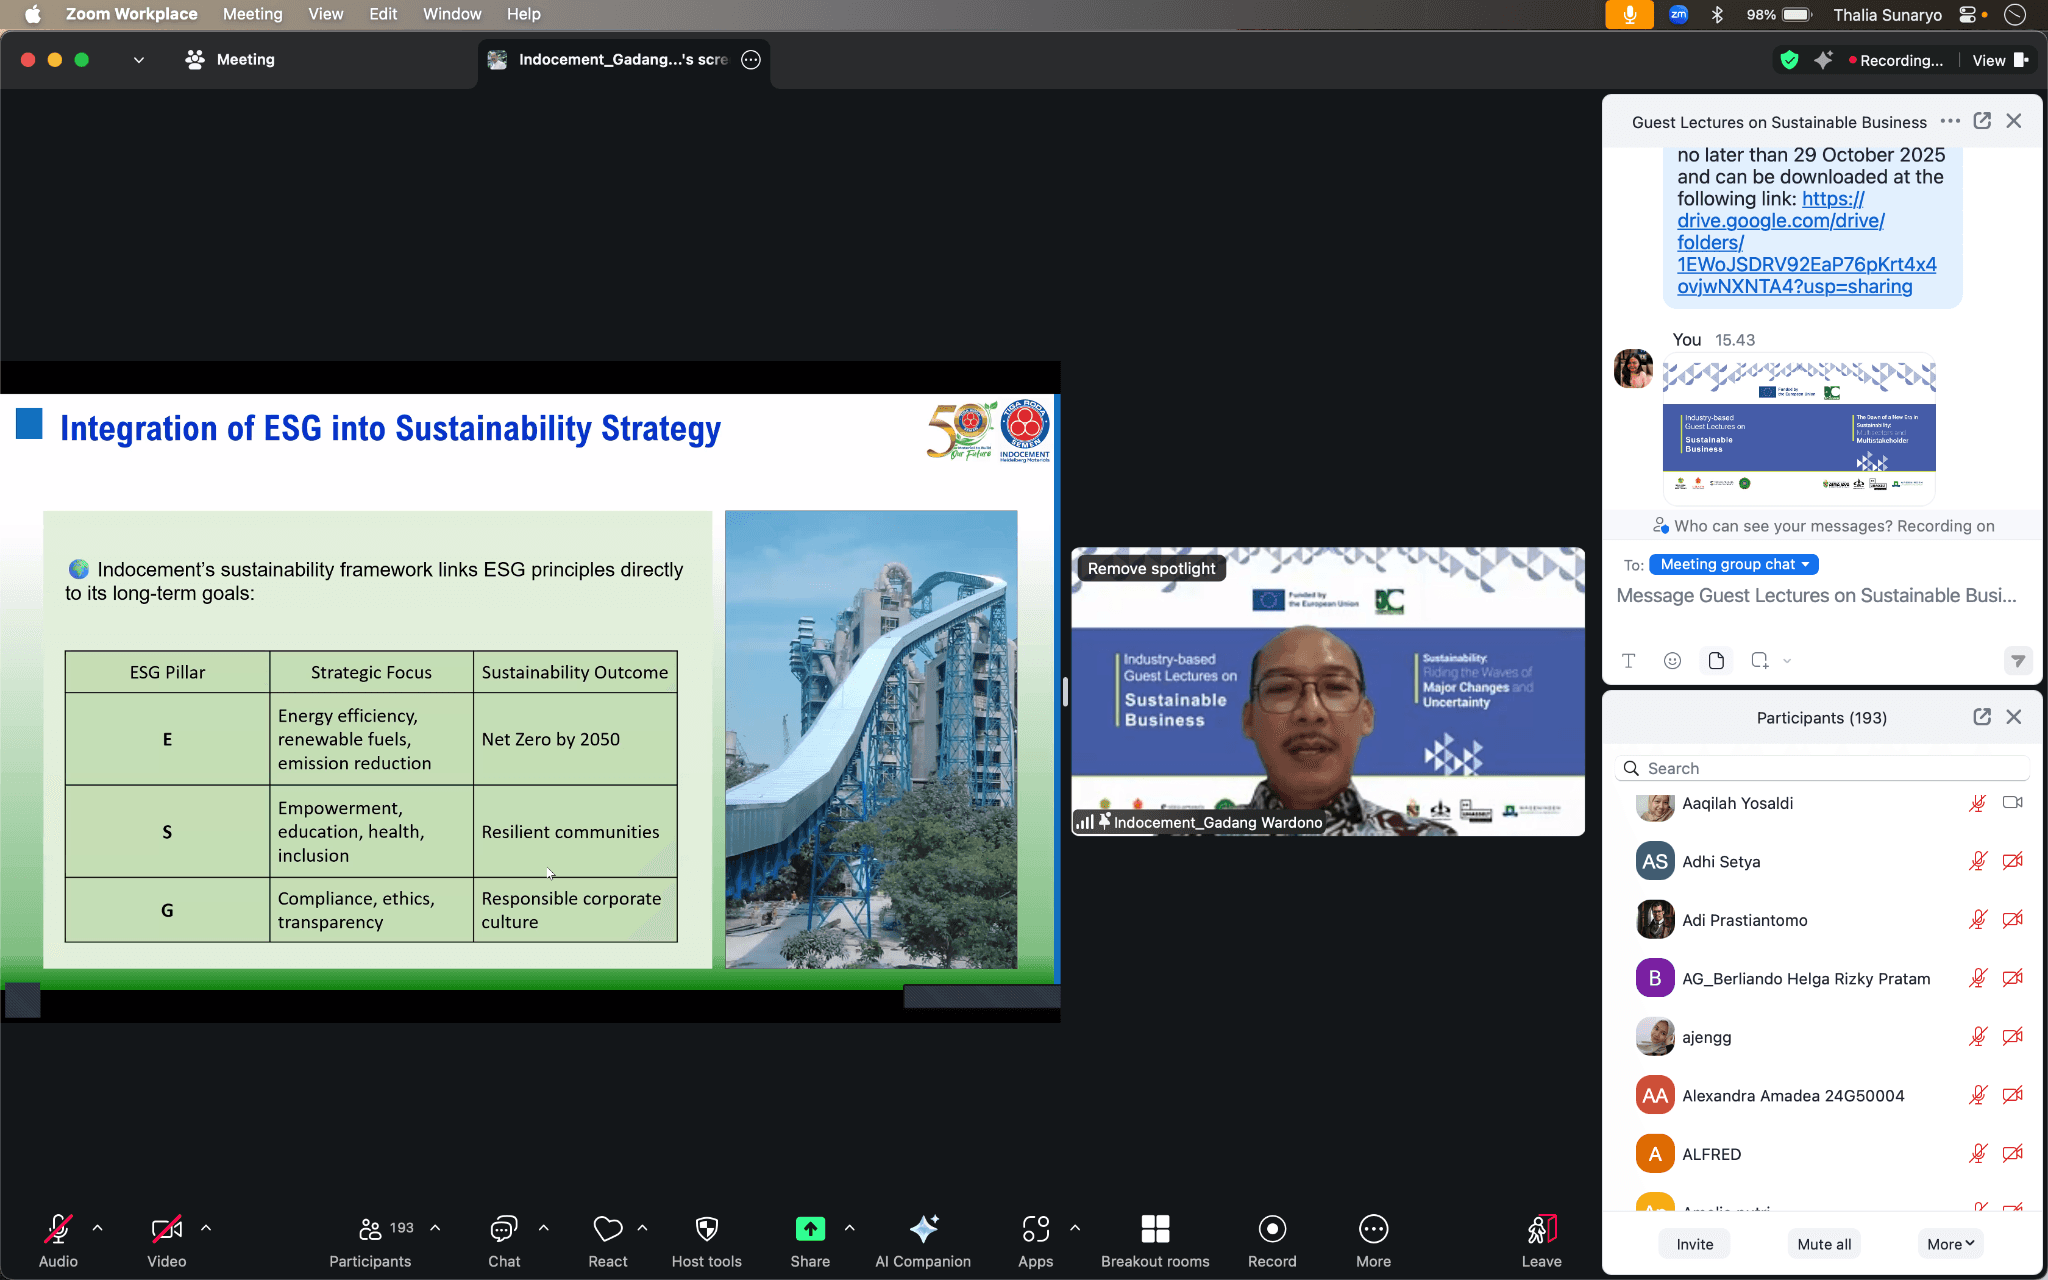Click the green Share screen button

coord(809,1229)
